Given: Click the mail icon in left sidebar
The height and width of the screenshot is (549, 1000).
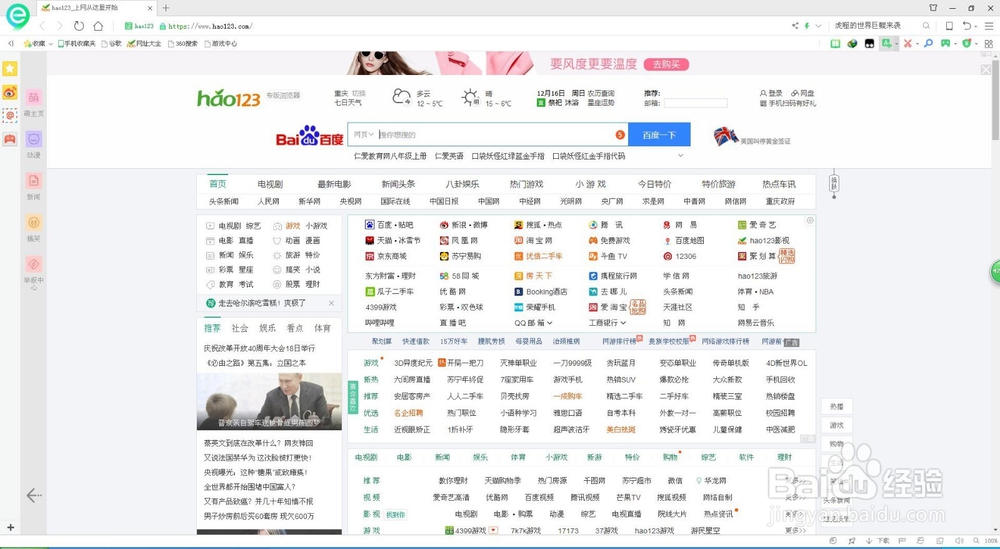Looking at the screenshot, I should (10, 115).
